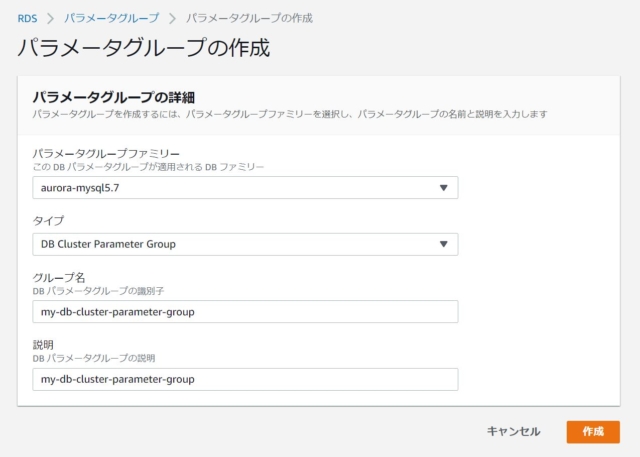Screen dimensions: 640x457
Task: Open the aurora-mysql5.7 family dropdown
Action: 245,188
